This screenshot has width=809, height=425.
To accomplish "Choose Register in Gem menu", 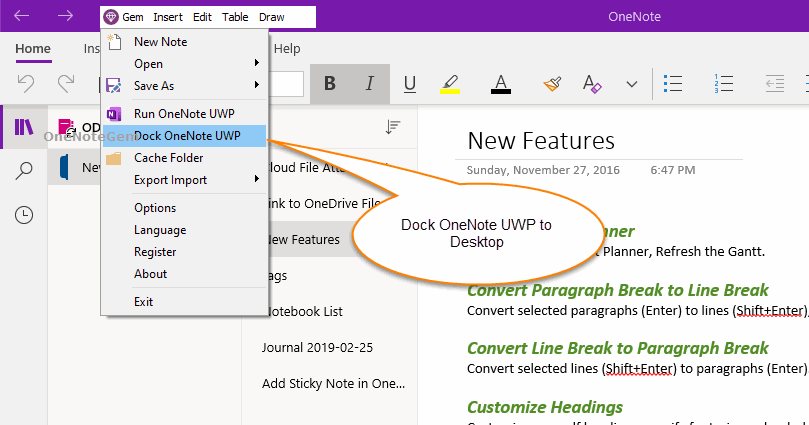I will pos(184,252).
